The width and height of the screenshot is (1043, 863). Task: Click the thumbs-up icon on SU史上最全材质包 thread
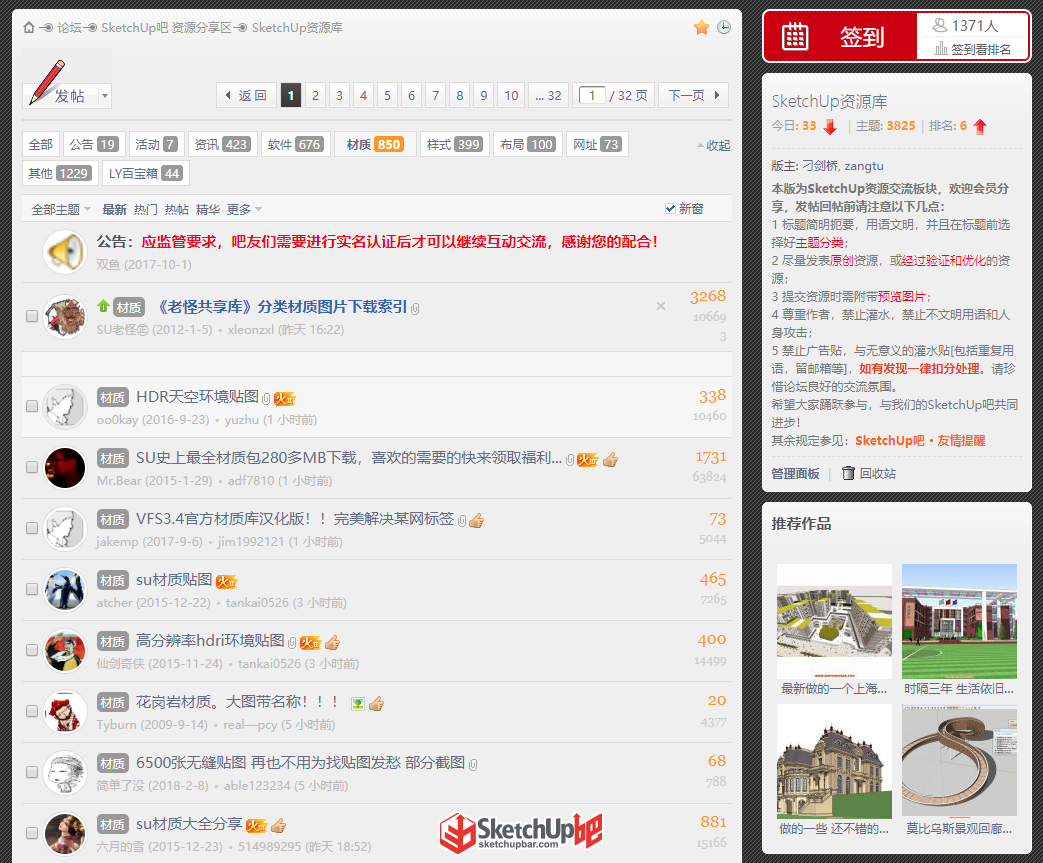611,459
